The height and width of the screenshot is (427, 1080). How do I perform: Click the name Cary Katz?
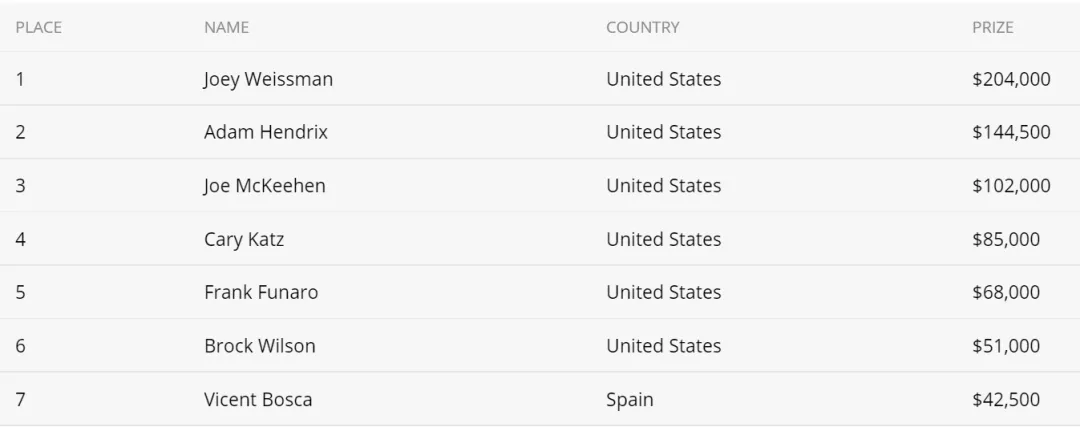244,240
